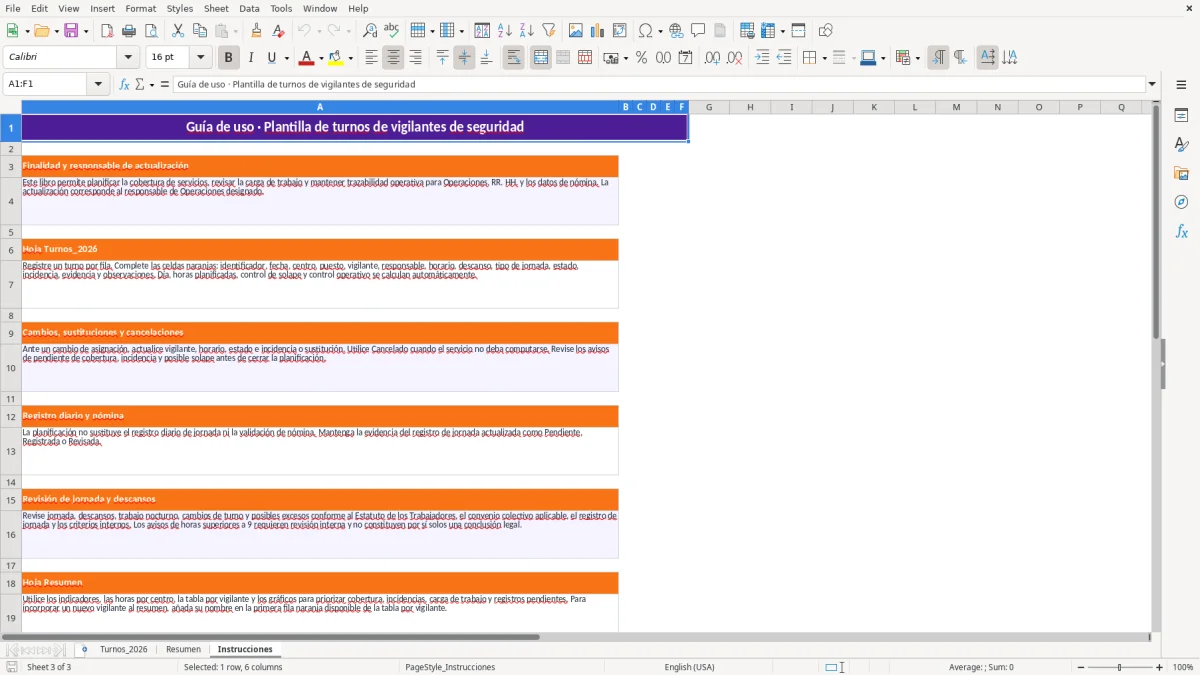Run the Spelling check
The image size is (1200, 675).
click(392, 31)
